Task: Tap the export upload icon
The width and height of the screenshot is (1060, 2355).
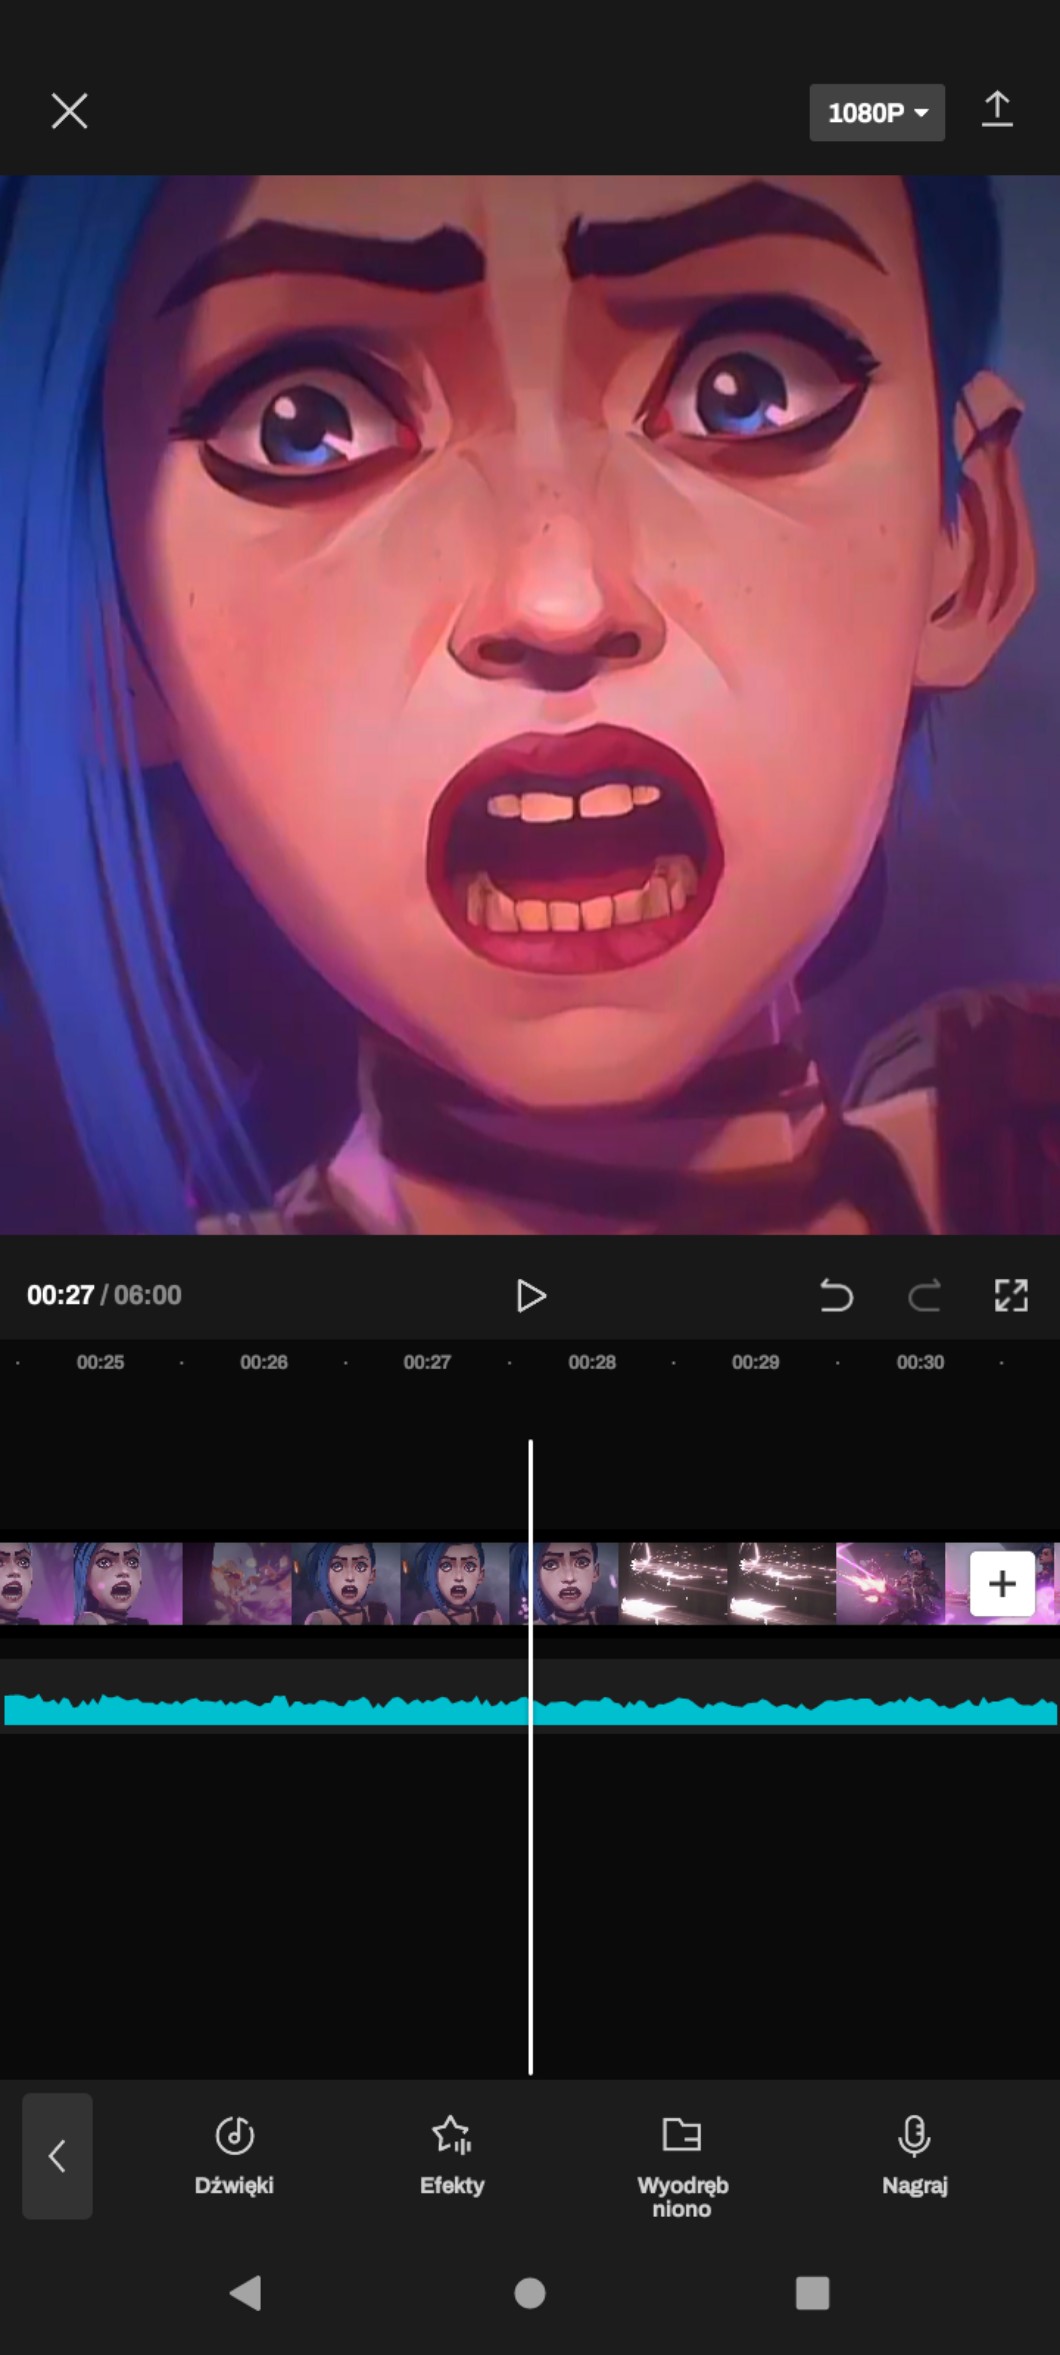Action: click(x=996, y=110)
